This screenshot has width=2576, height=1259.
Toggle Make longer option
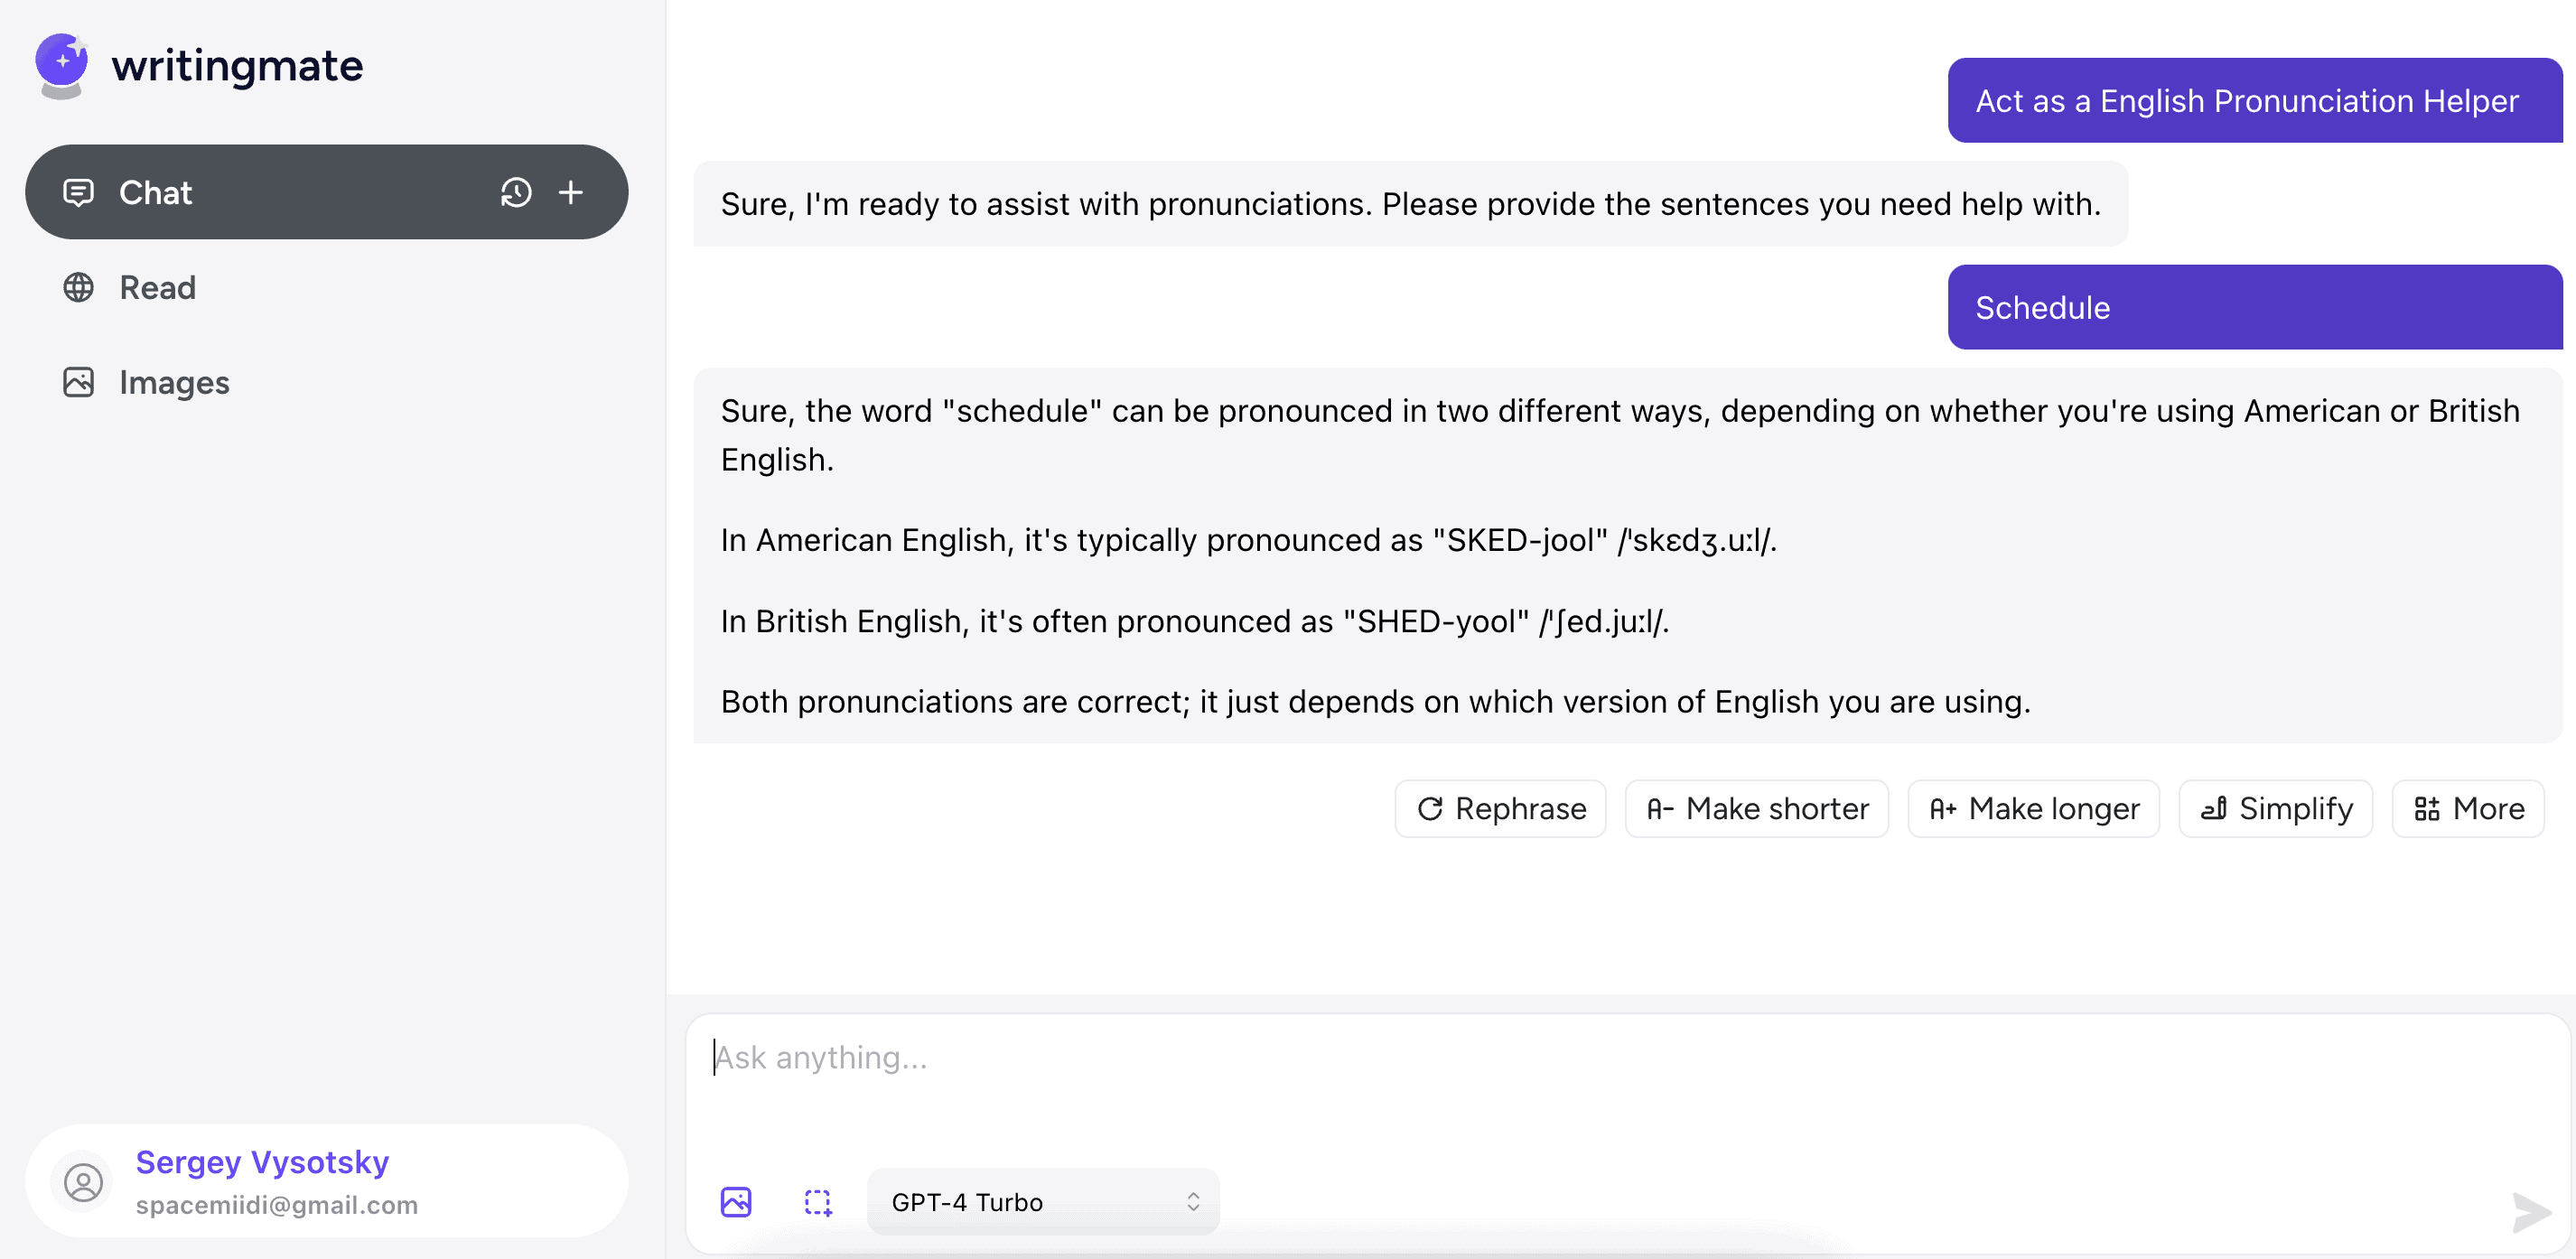[2033, 808]
